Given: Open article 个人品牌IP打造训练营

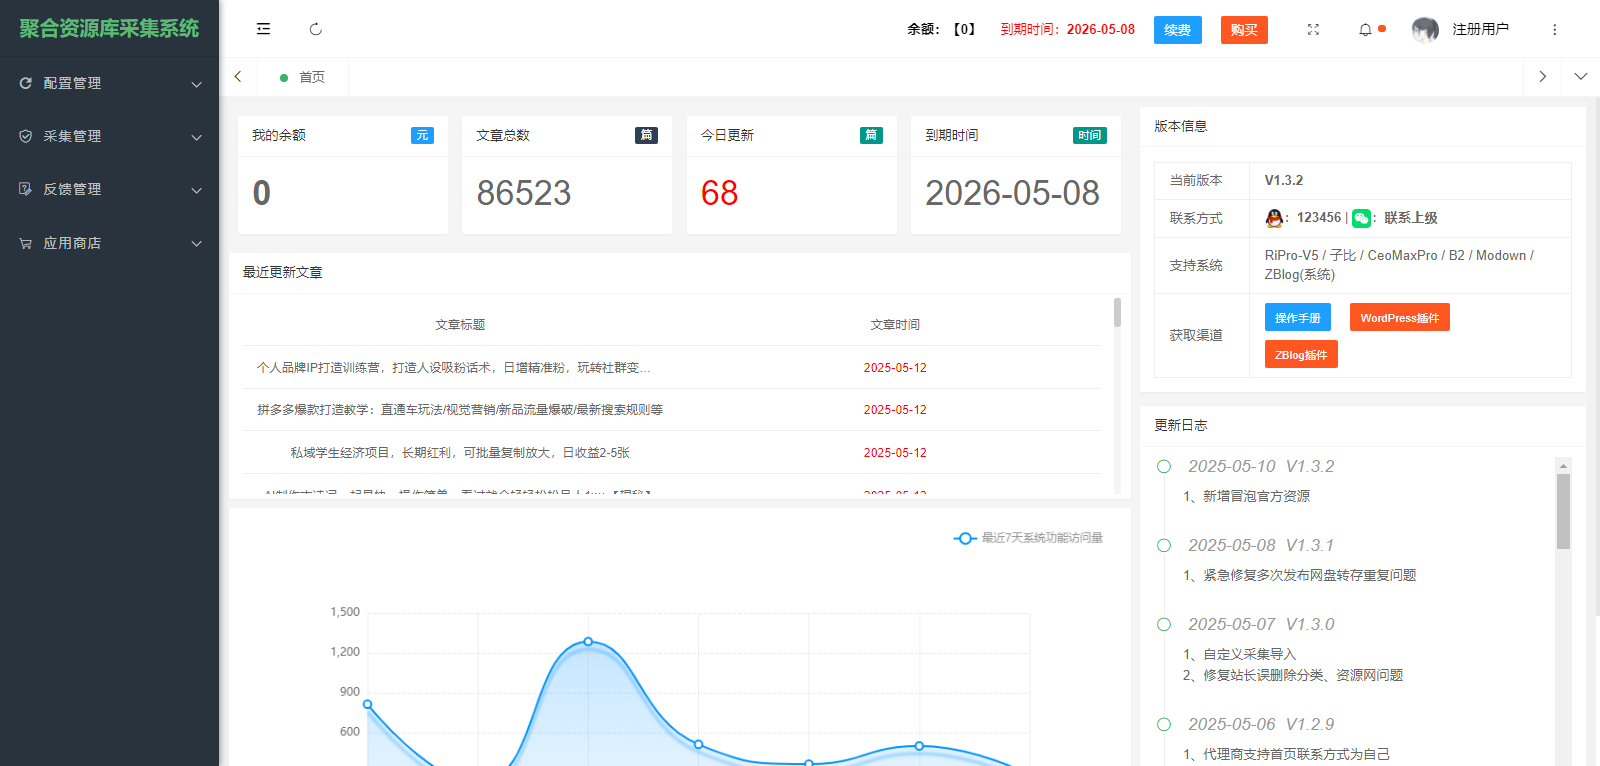Looking at the screenshot, I should [x=453, y=368].
